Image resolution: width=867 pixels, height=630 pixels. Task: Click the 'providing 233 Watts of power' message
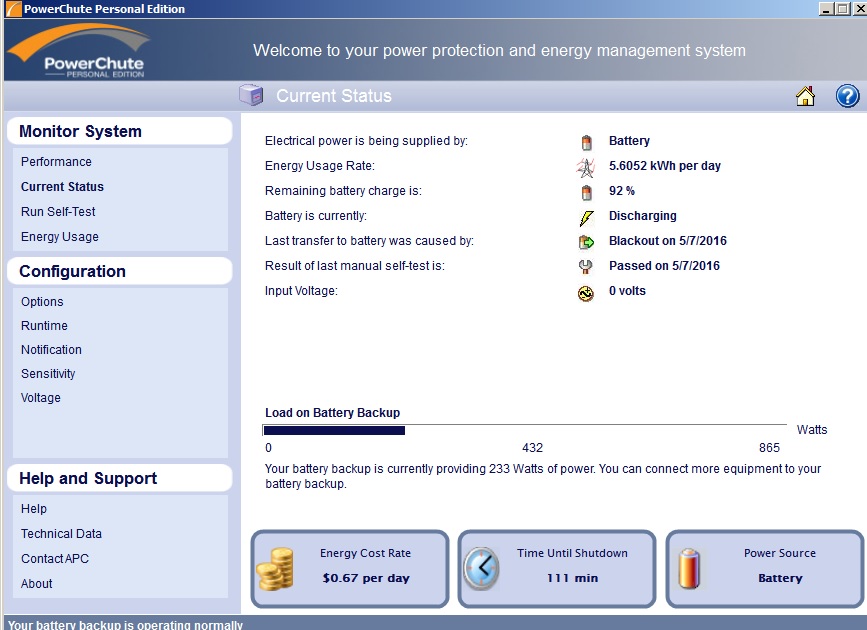point(543,476)
